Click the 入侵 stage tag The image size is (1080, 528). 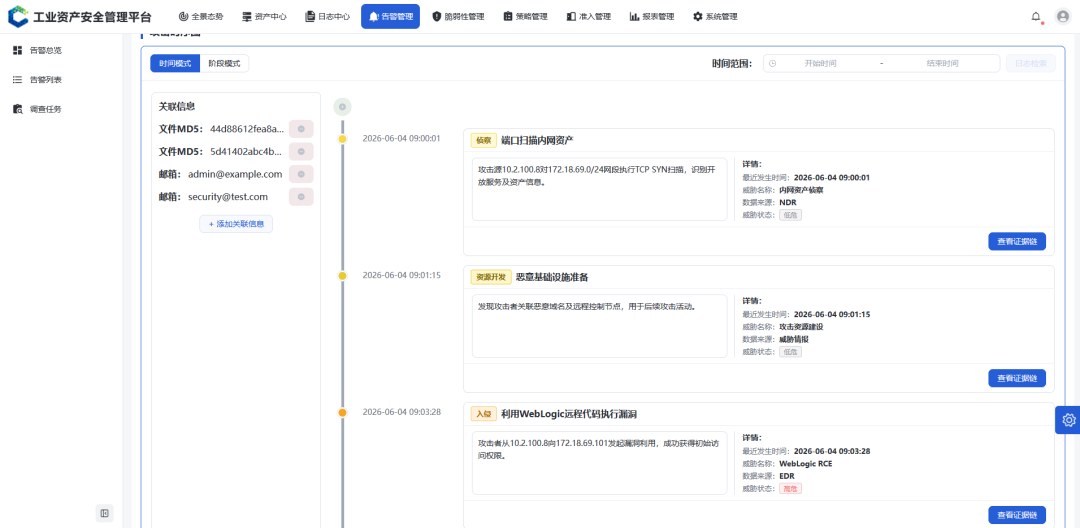point(484,414)
